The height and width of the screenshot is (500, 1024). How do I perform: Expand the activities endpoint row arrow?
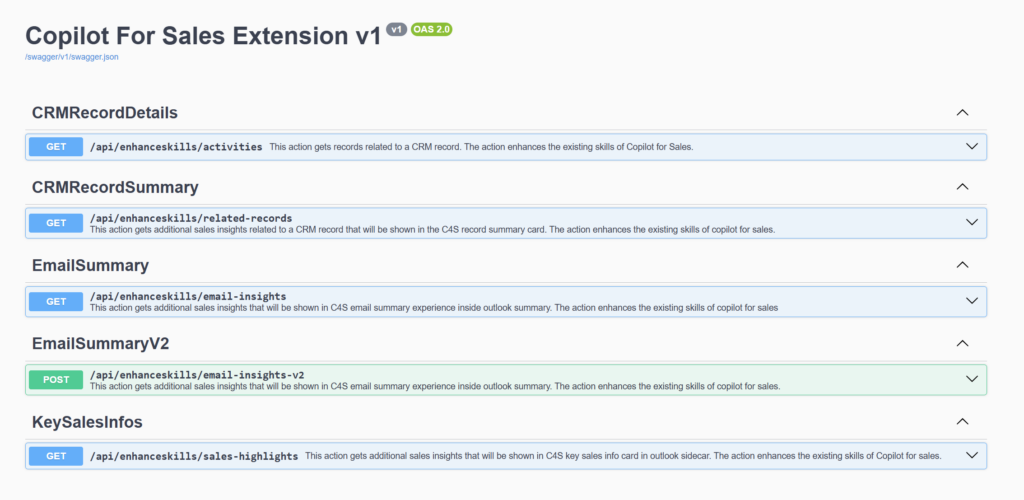click(x=971, y=146)
